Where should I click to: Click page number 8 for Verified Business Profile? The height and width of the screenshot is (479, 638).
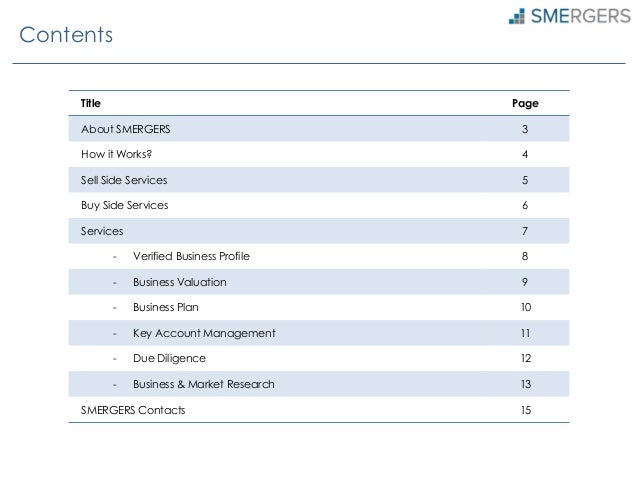tap(525, 256)
